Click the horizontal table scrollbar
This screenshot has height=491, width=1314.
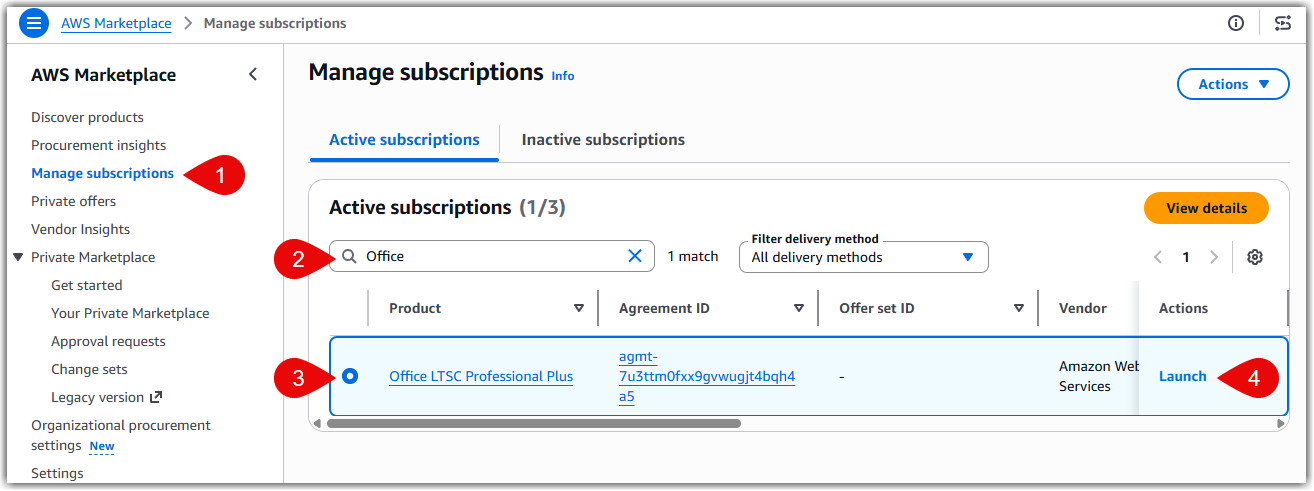(534, 423)
